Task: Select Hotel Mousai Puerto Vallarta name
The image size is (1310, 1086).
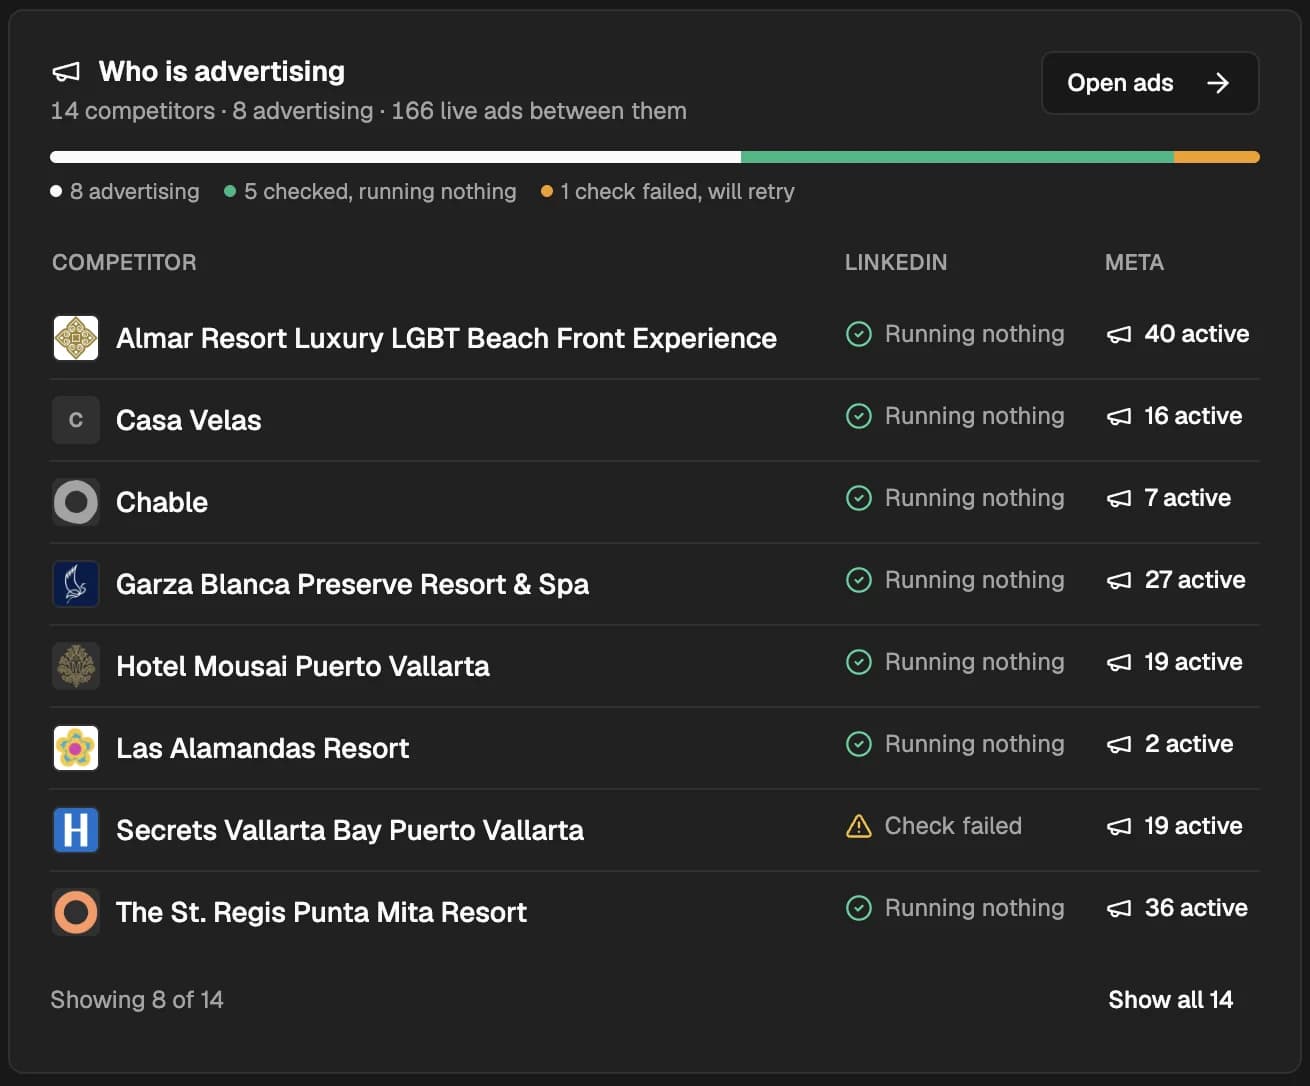Action: (x=303, y=666)
